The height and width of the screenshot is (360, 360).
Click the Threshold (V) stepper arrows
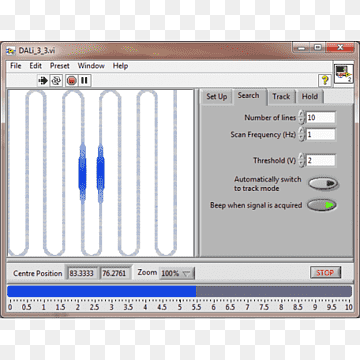coord(301,160)
